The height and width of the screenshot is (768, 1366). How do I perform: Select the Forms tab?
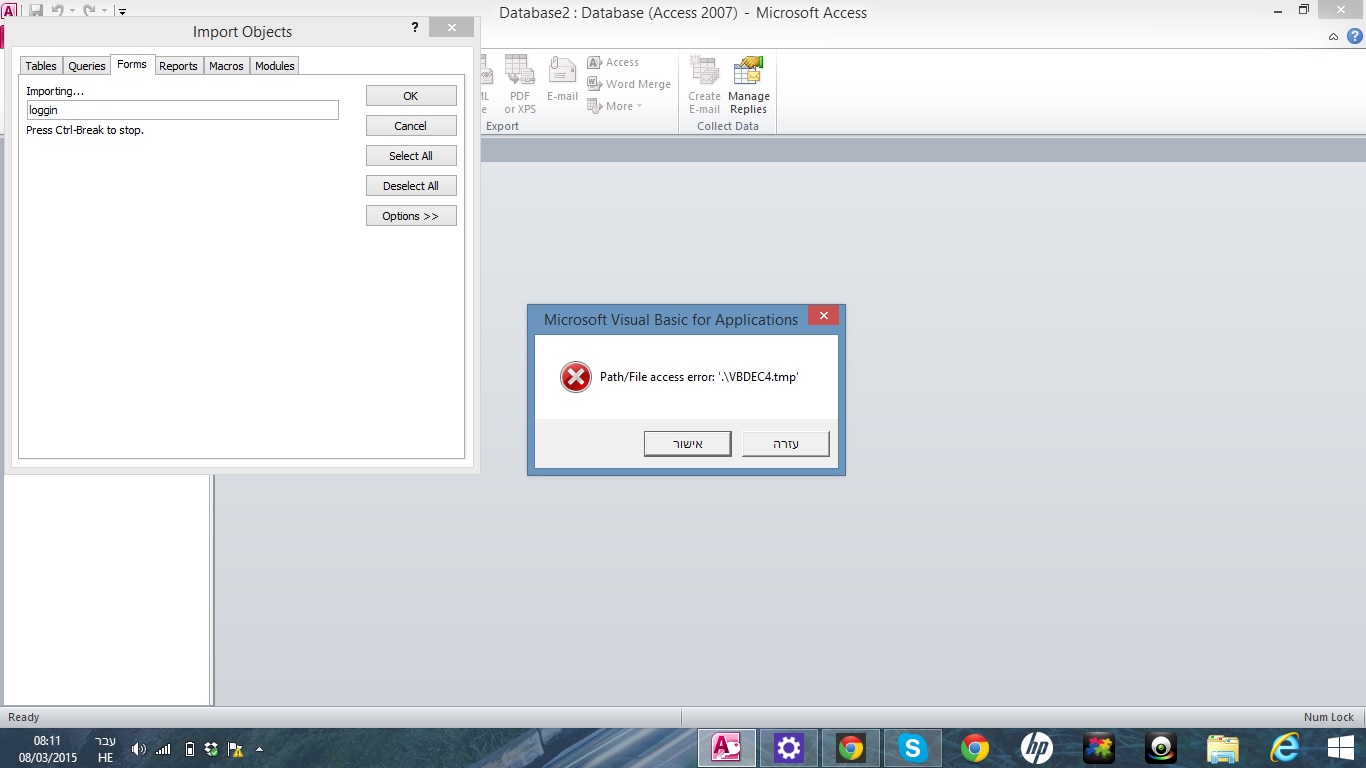tap(132, 64)
